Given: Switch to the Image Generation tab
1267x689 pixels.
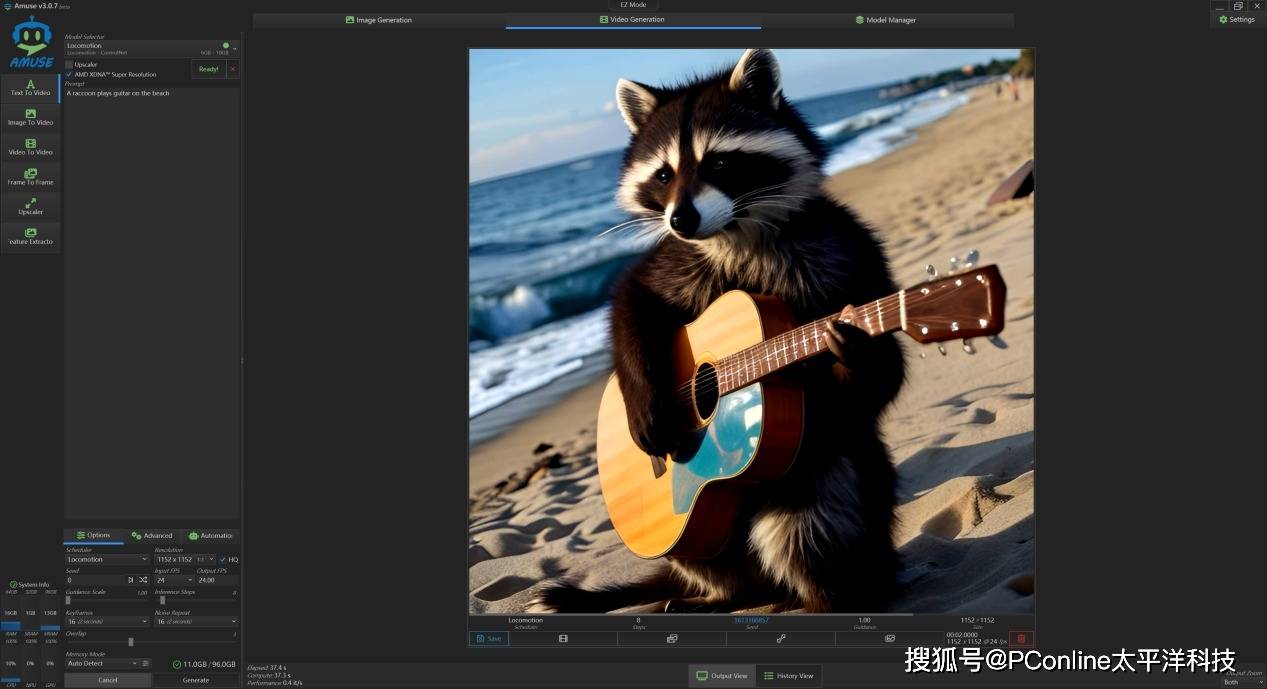Looking at the screenshot, I should [379, 20].
